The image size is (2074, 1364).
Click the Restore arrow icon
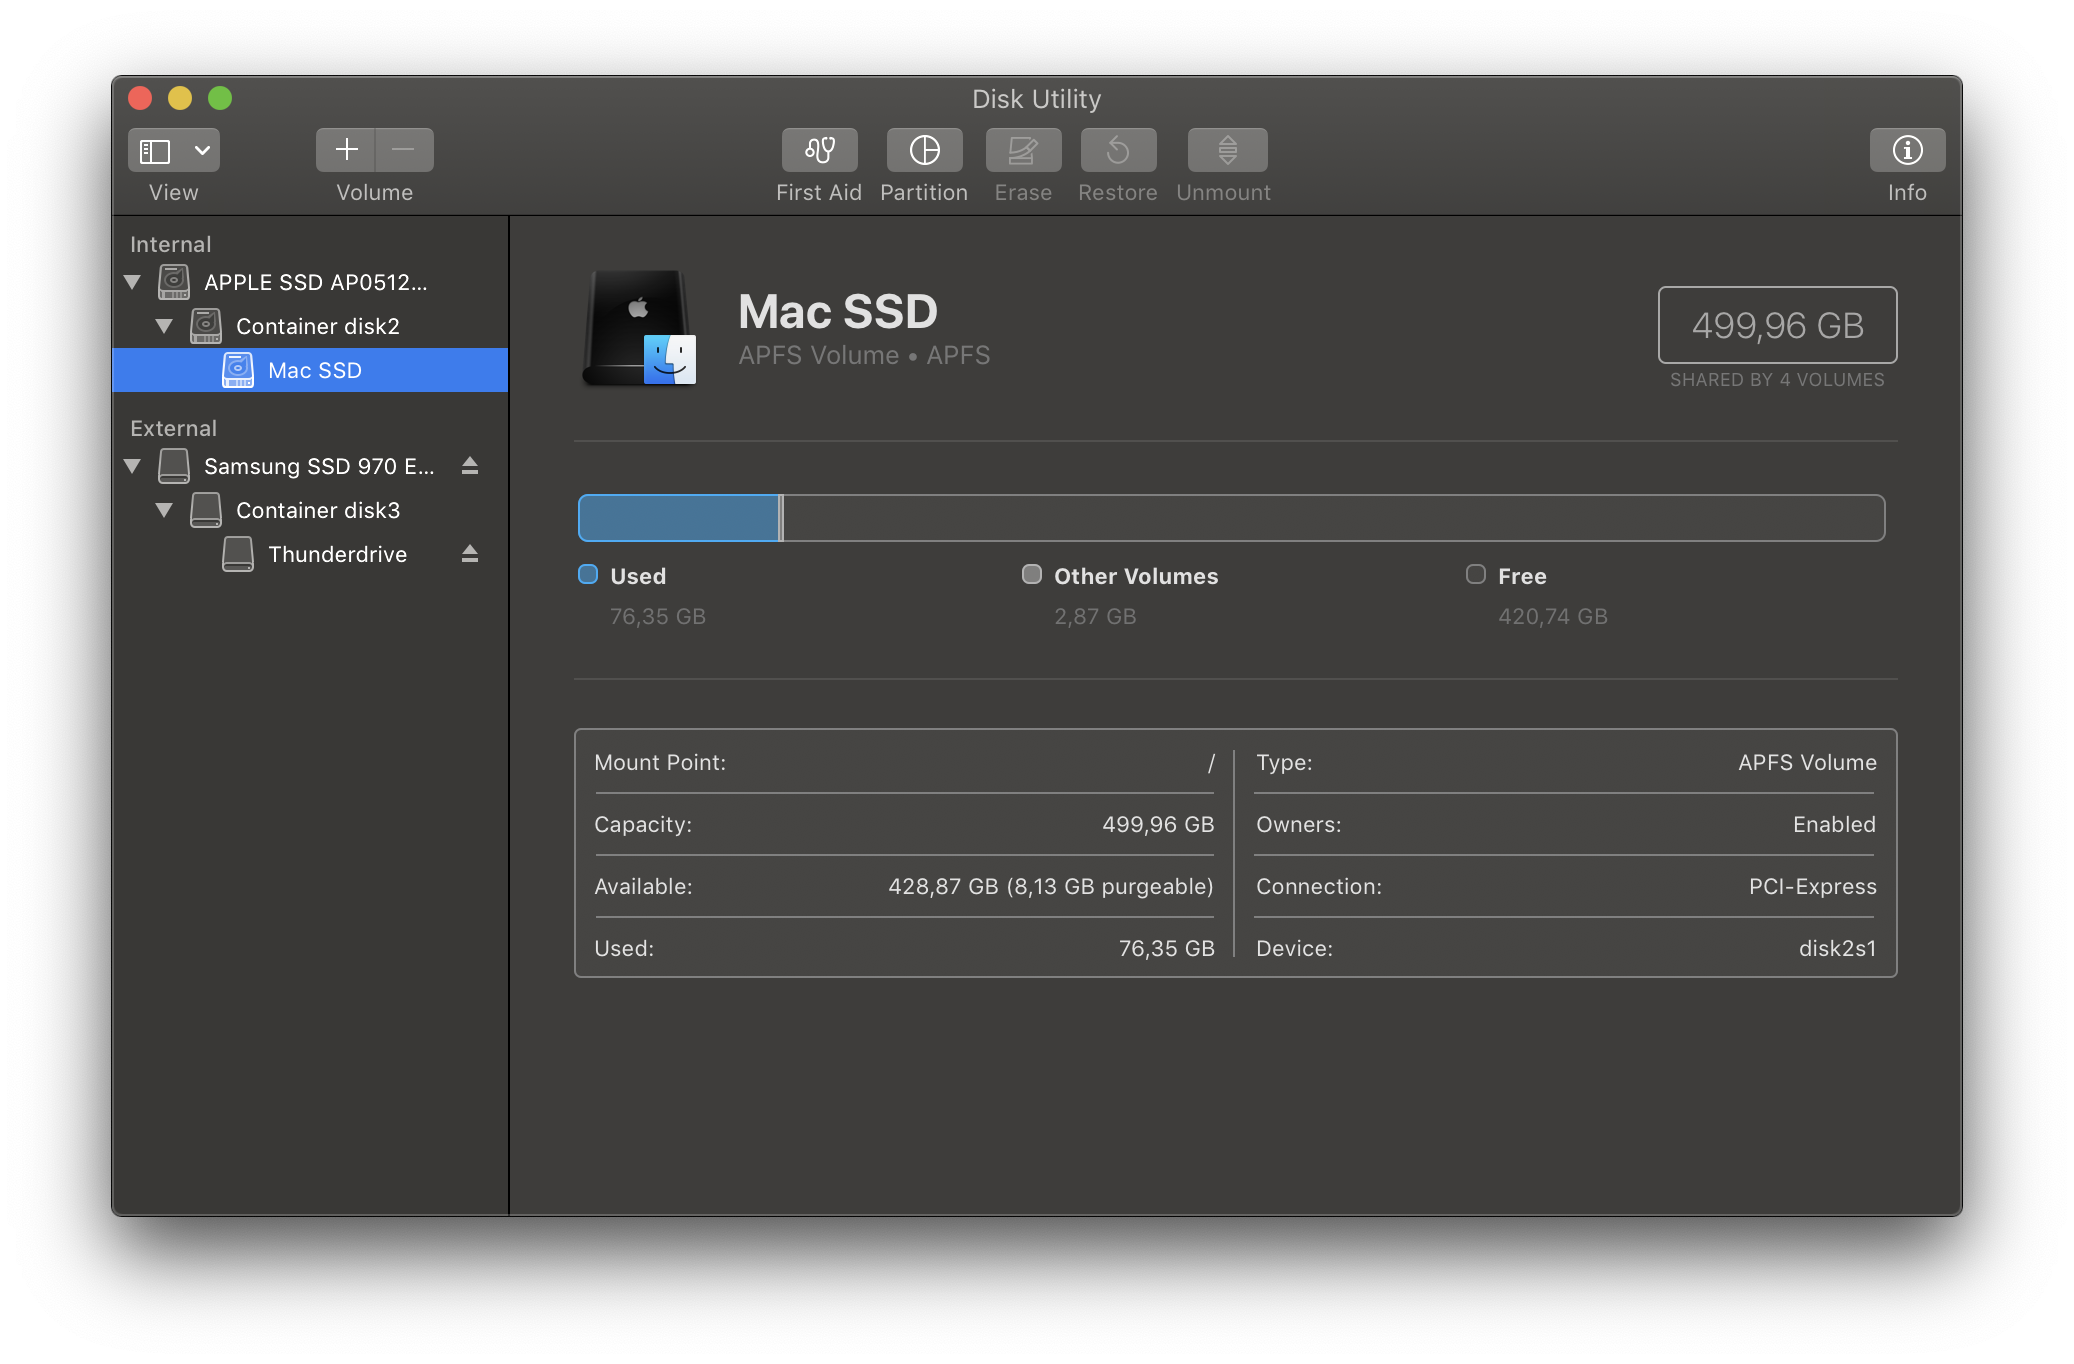[x=1118, y=150]
